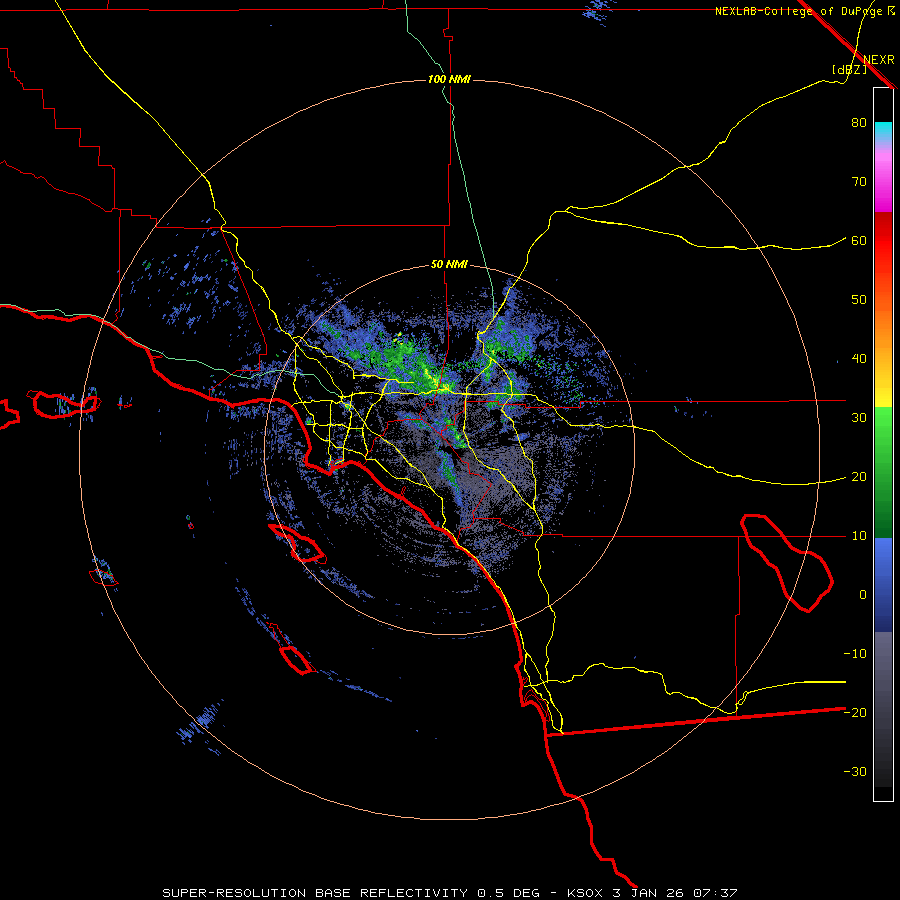The width and height of the screenshot is (900, 900).
Task: Click the 10 value on the dBZ scale
Action: point(859,536)
